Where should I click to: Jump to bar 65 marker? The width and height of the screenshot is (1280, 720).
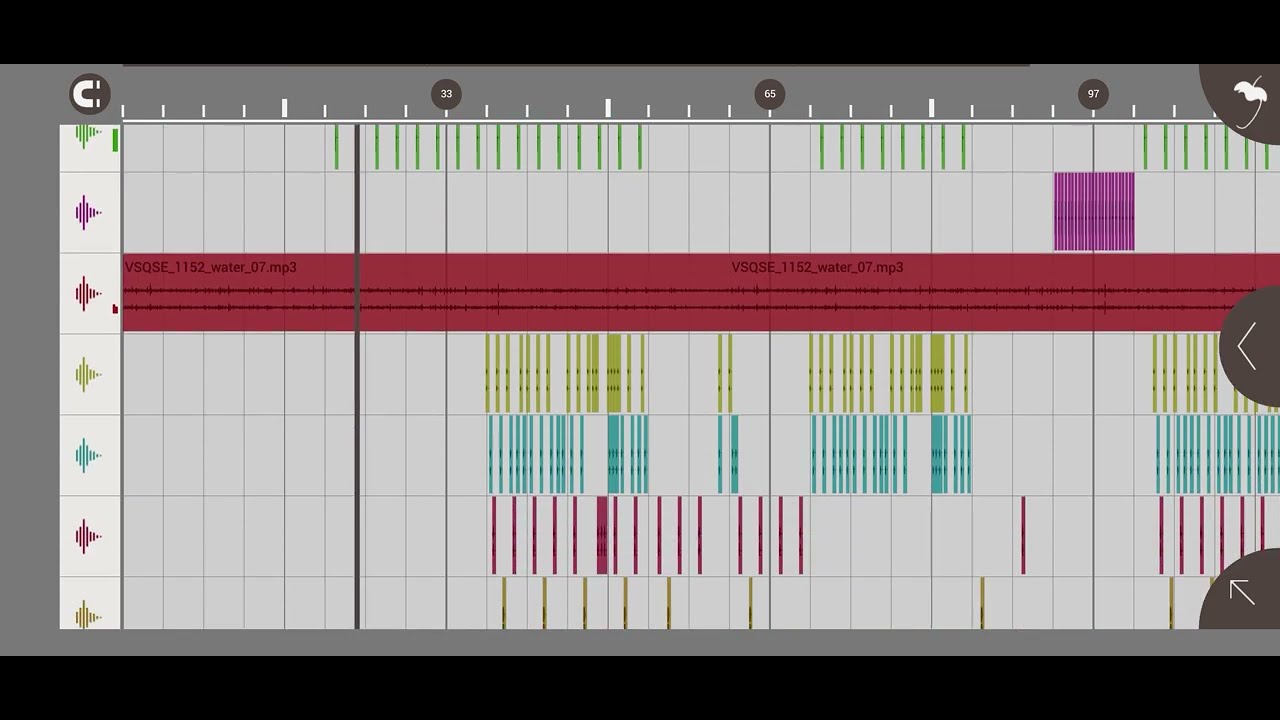point(770,94)
